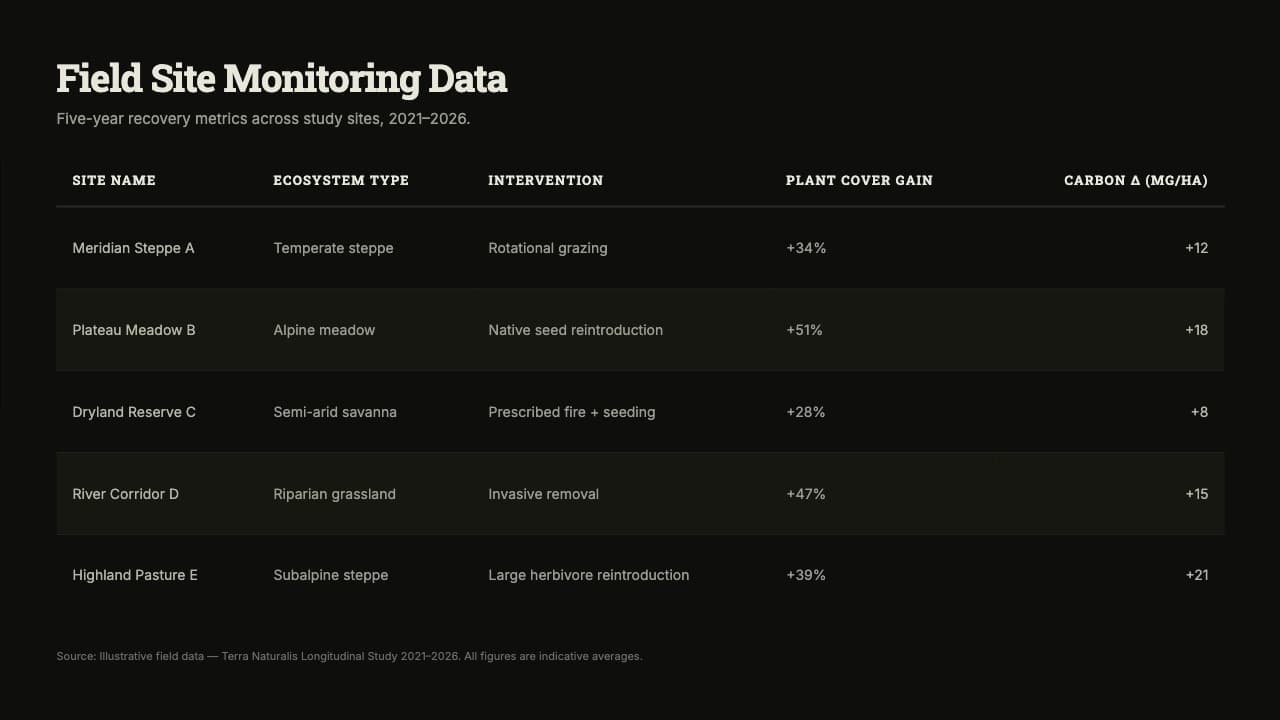Screen dimensions: 1280x720
Task: Select the Riparian grassland cell
Action: click(x=335, y=494)
